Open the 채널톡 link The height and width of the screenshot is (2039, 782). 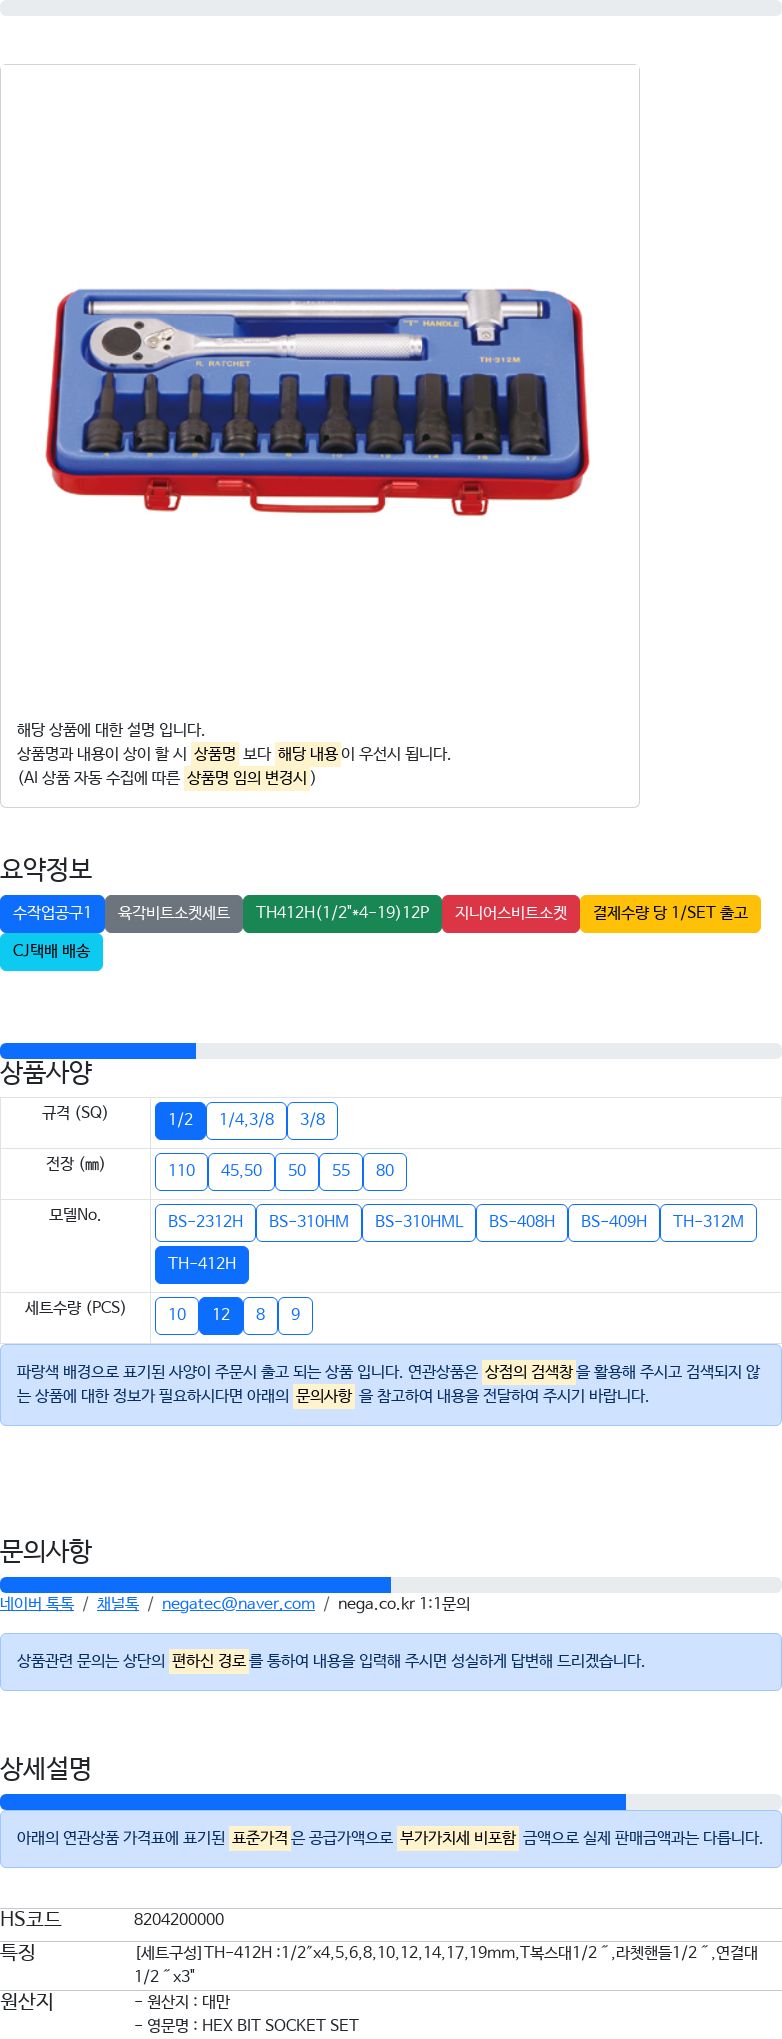(118, 1604)
